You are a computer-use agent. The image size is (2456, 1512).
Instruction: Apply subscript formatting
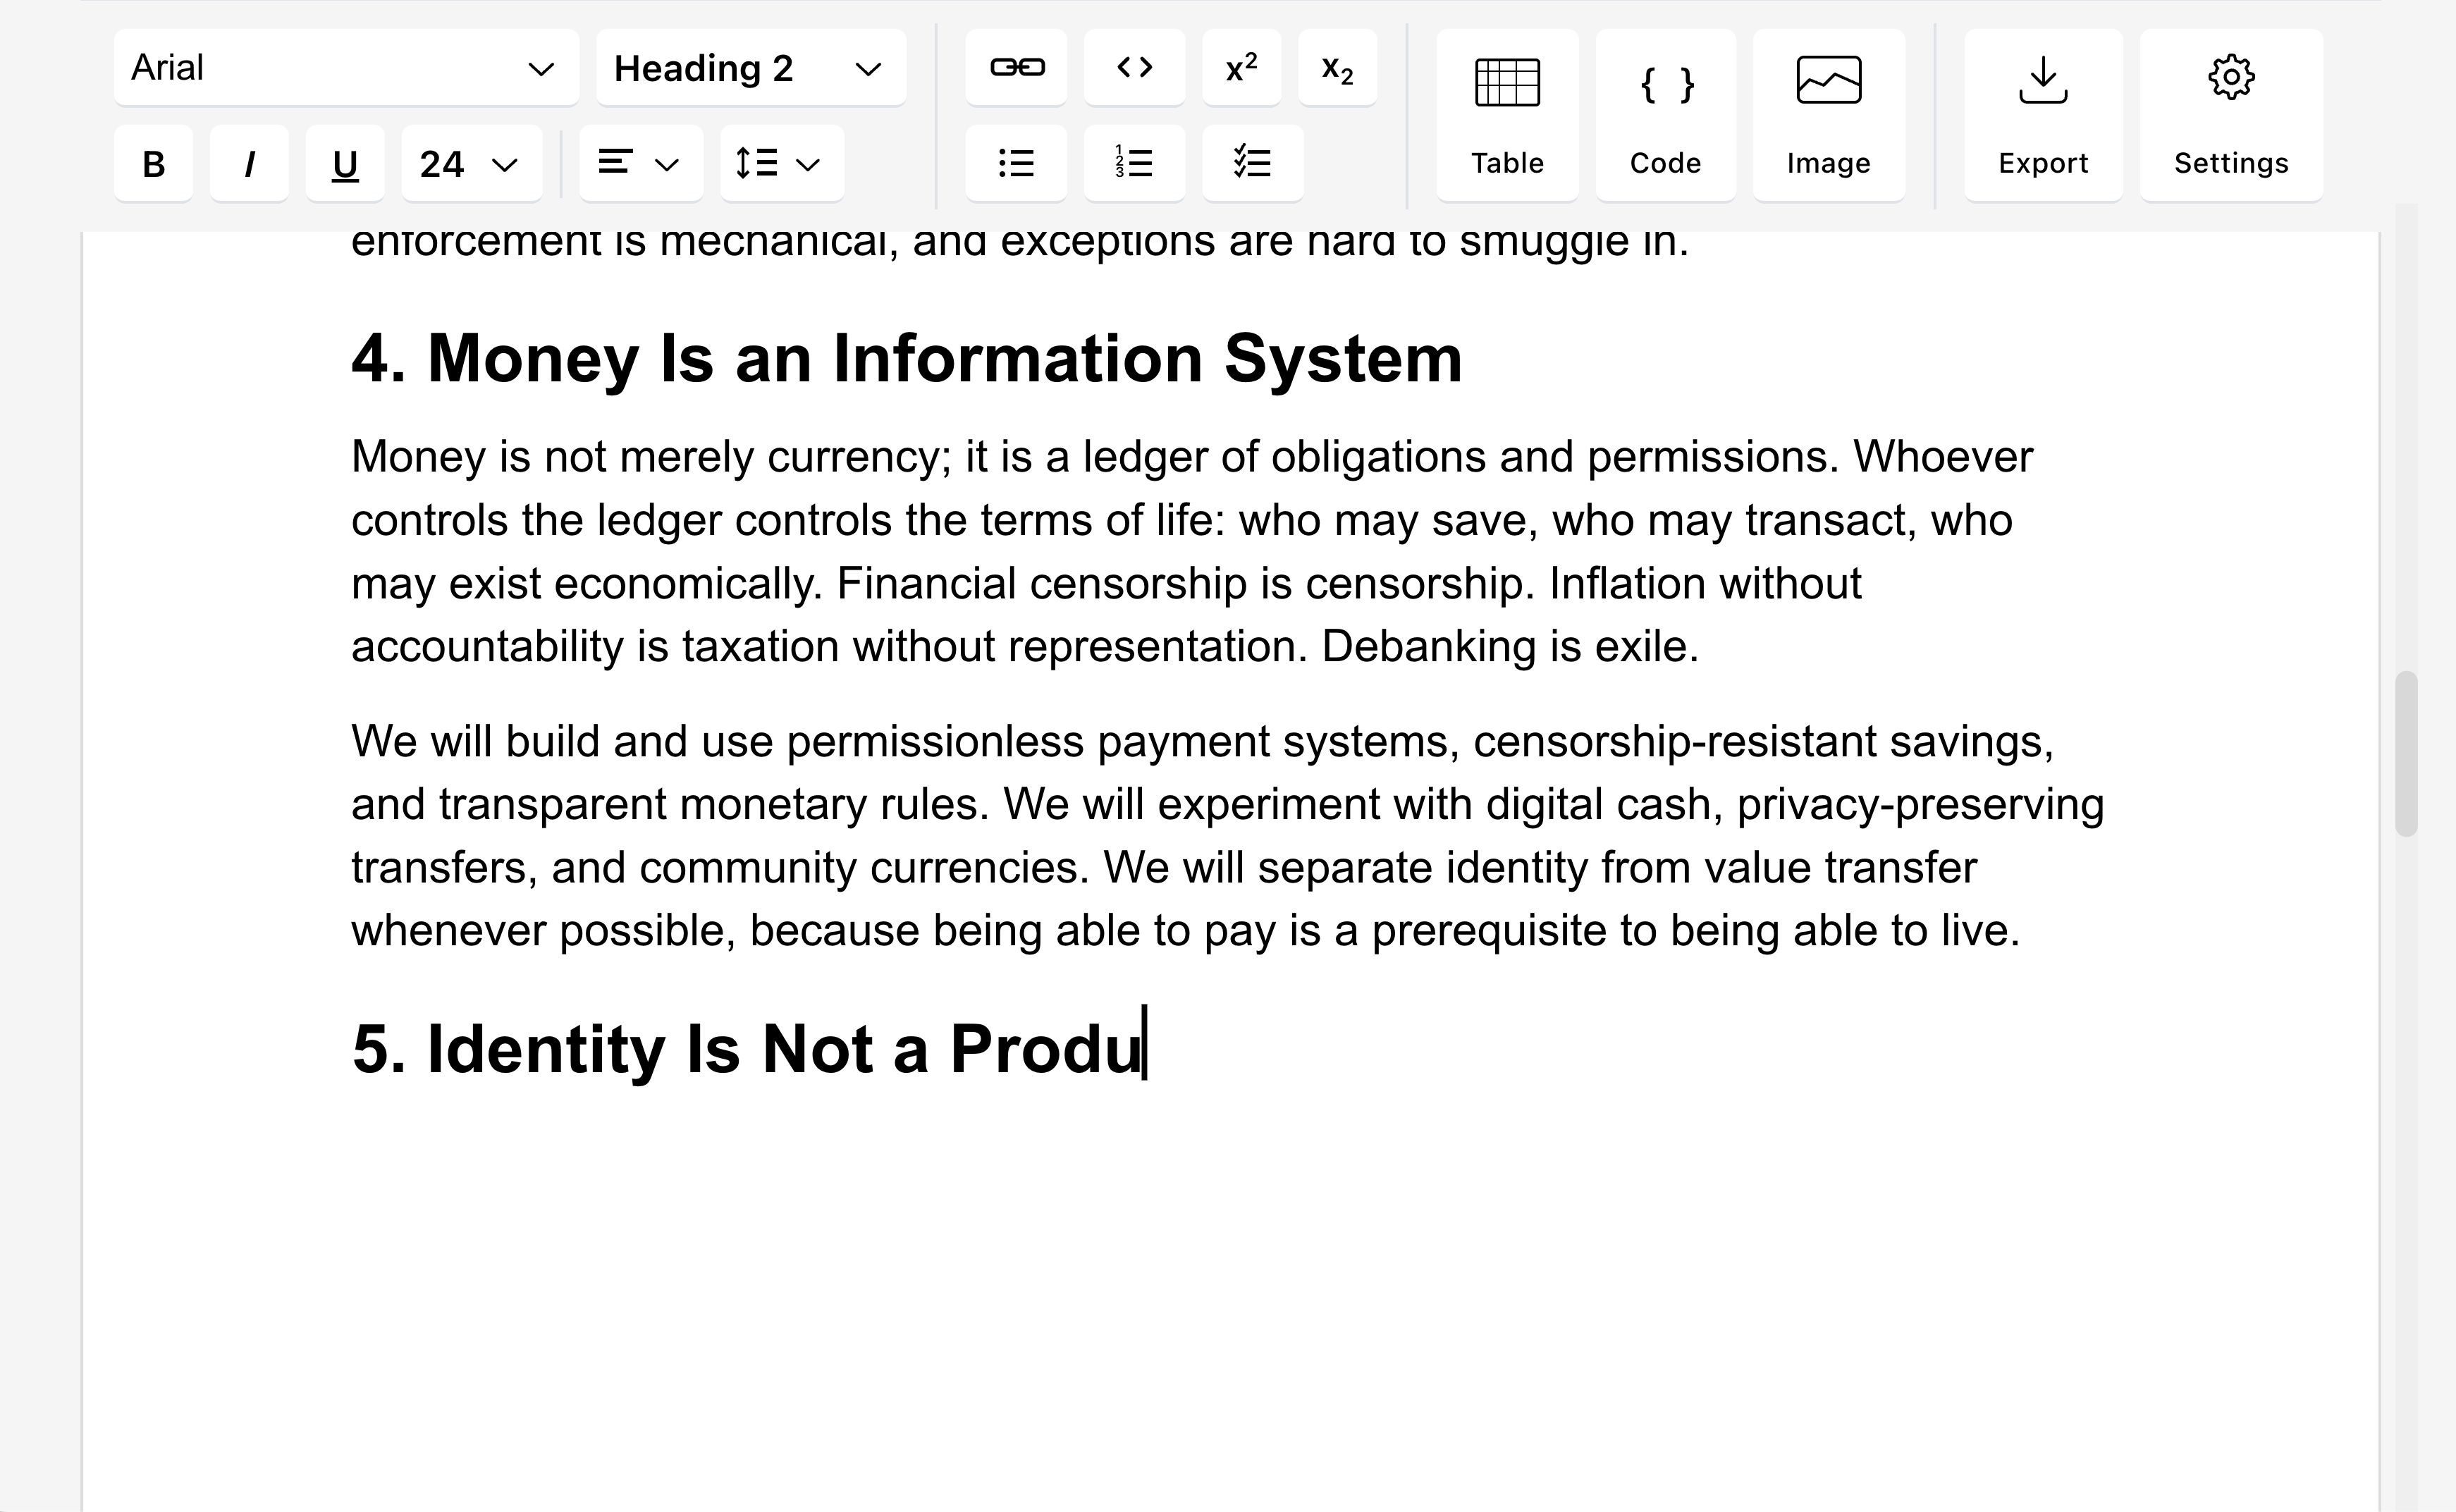pos(1337,67)
